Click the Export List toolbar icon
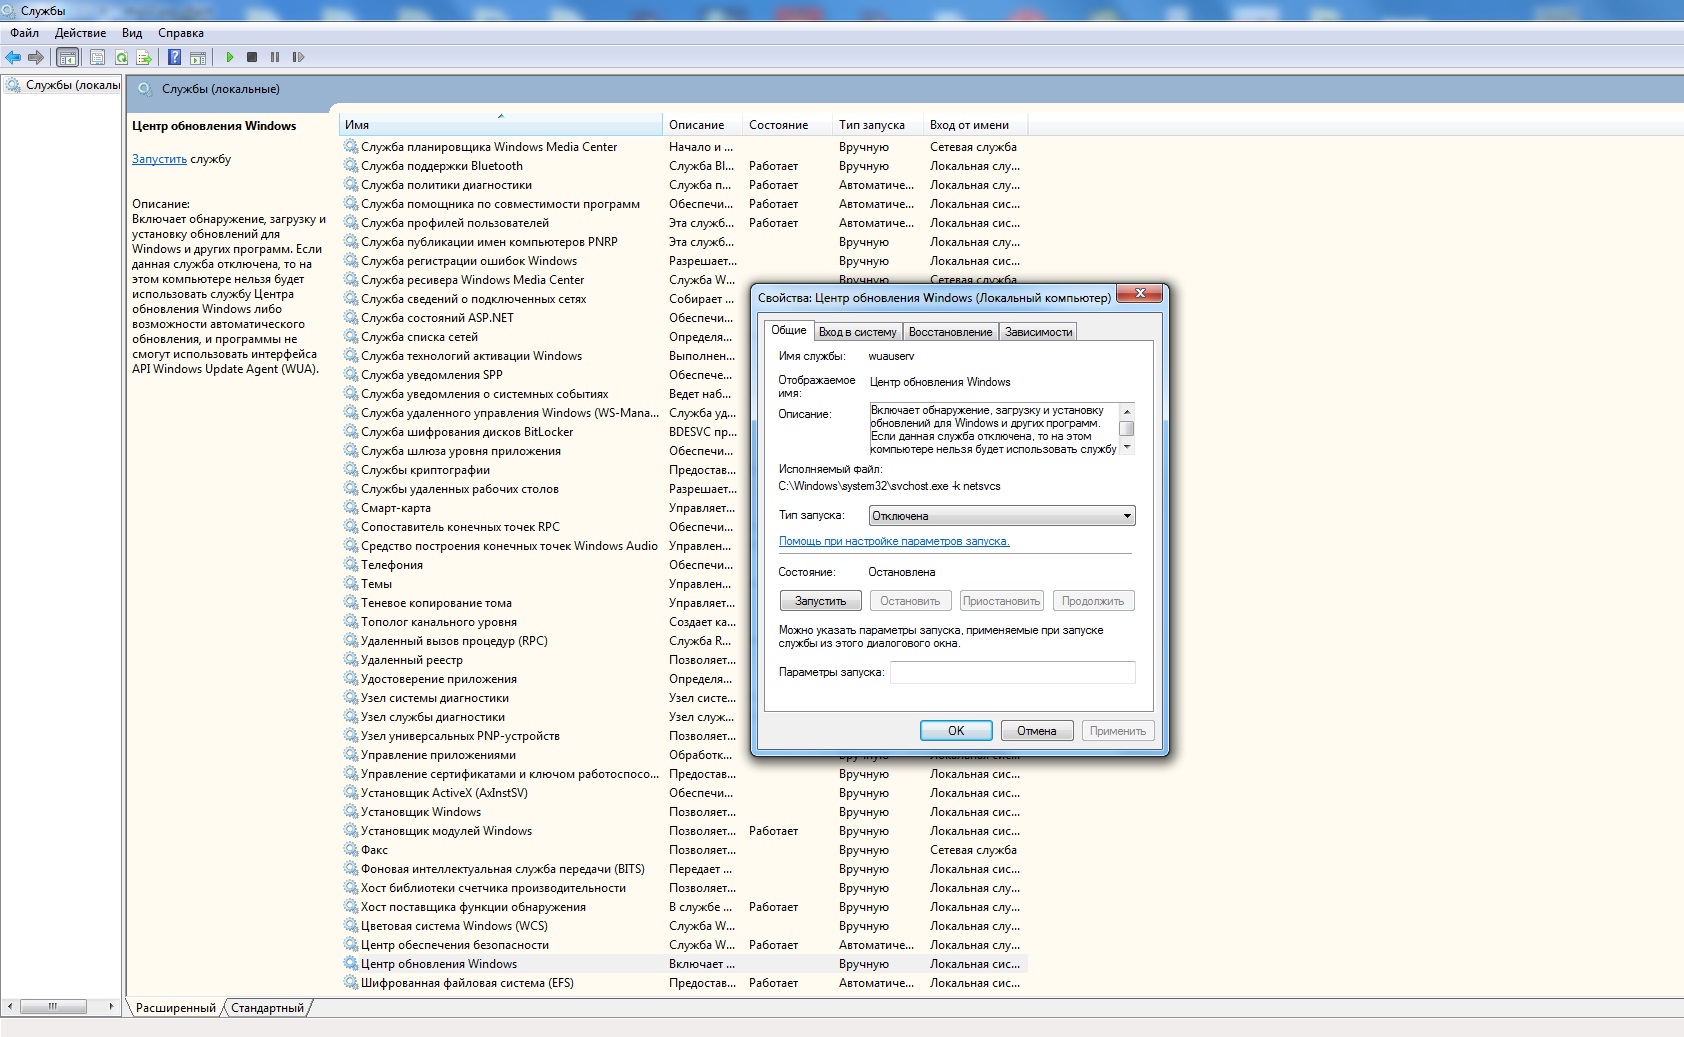The height and width of the screenshot is (1037, 1684). (x=144, y=57)
